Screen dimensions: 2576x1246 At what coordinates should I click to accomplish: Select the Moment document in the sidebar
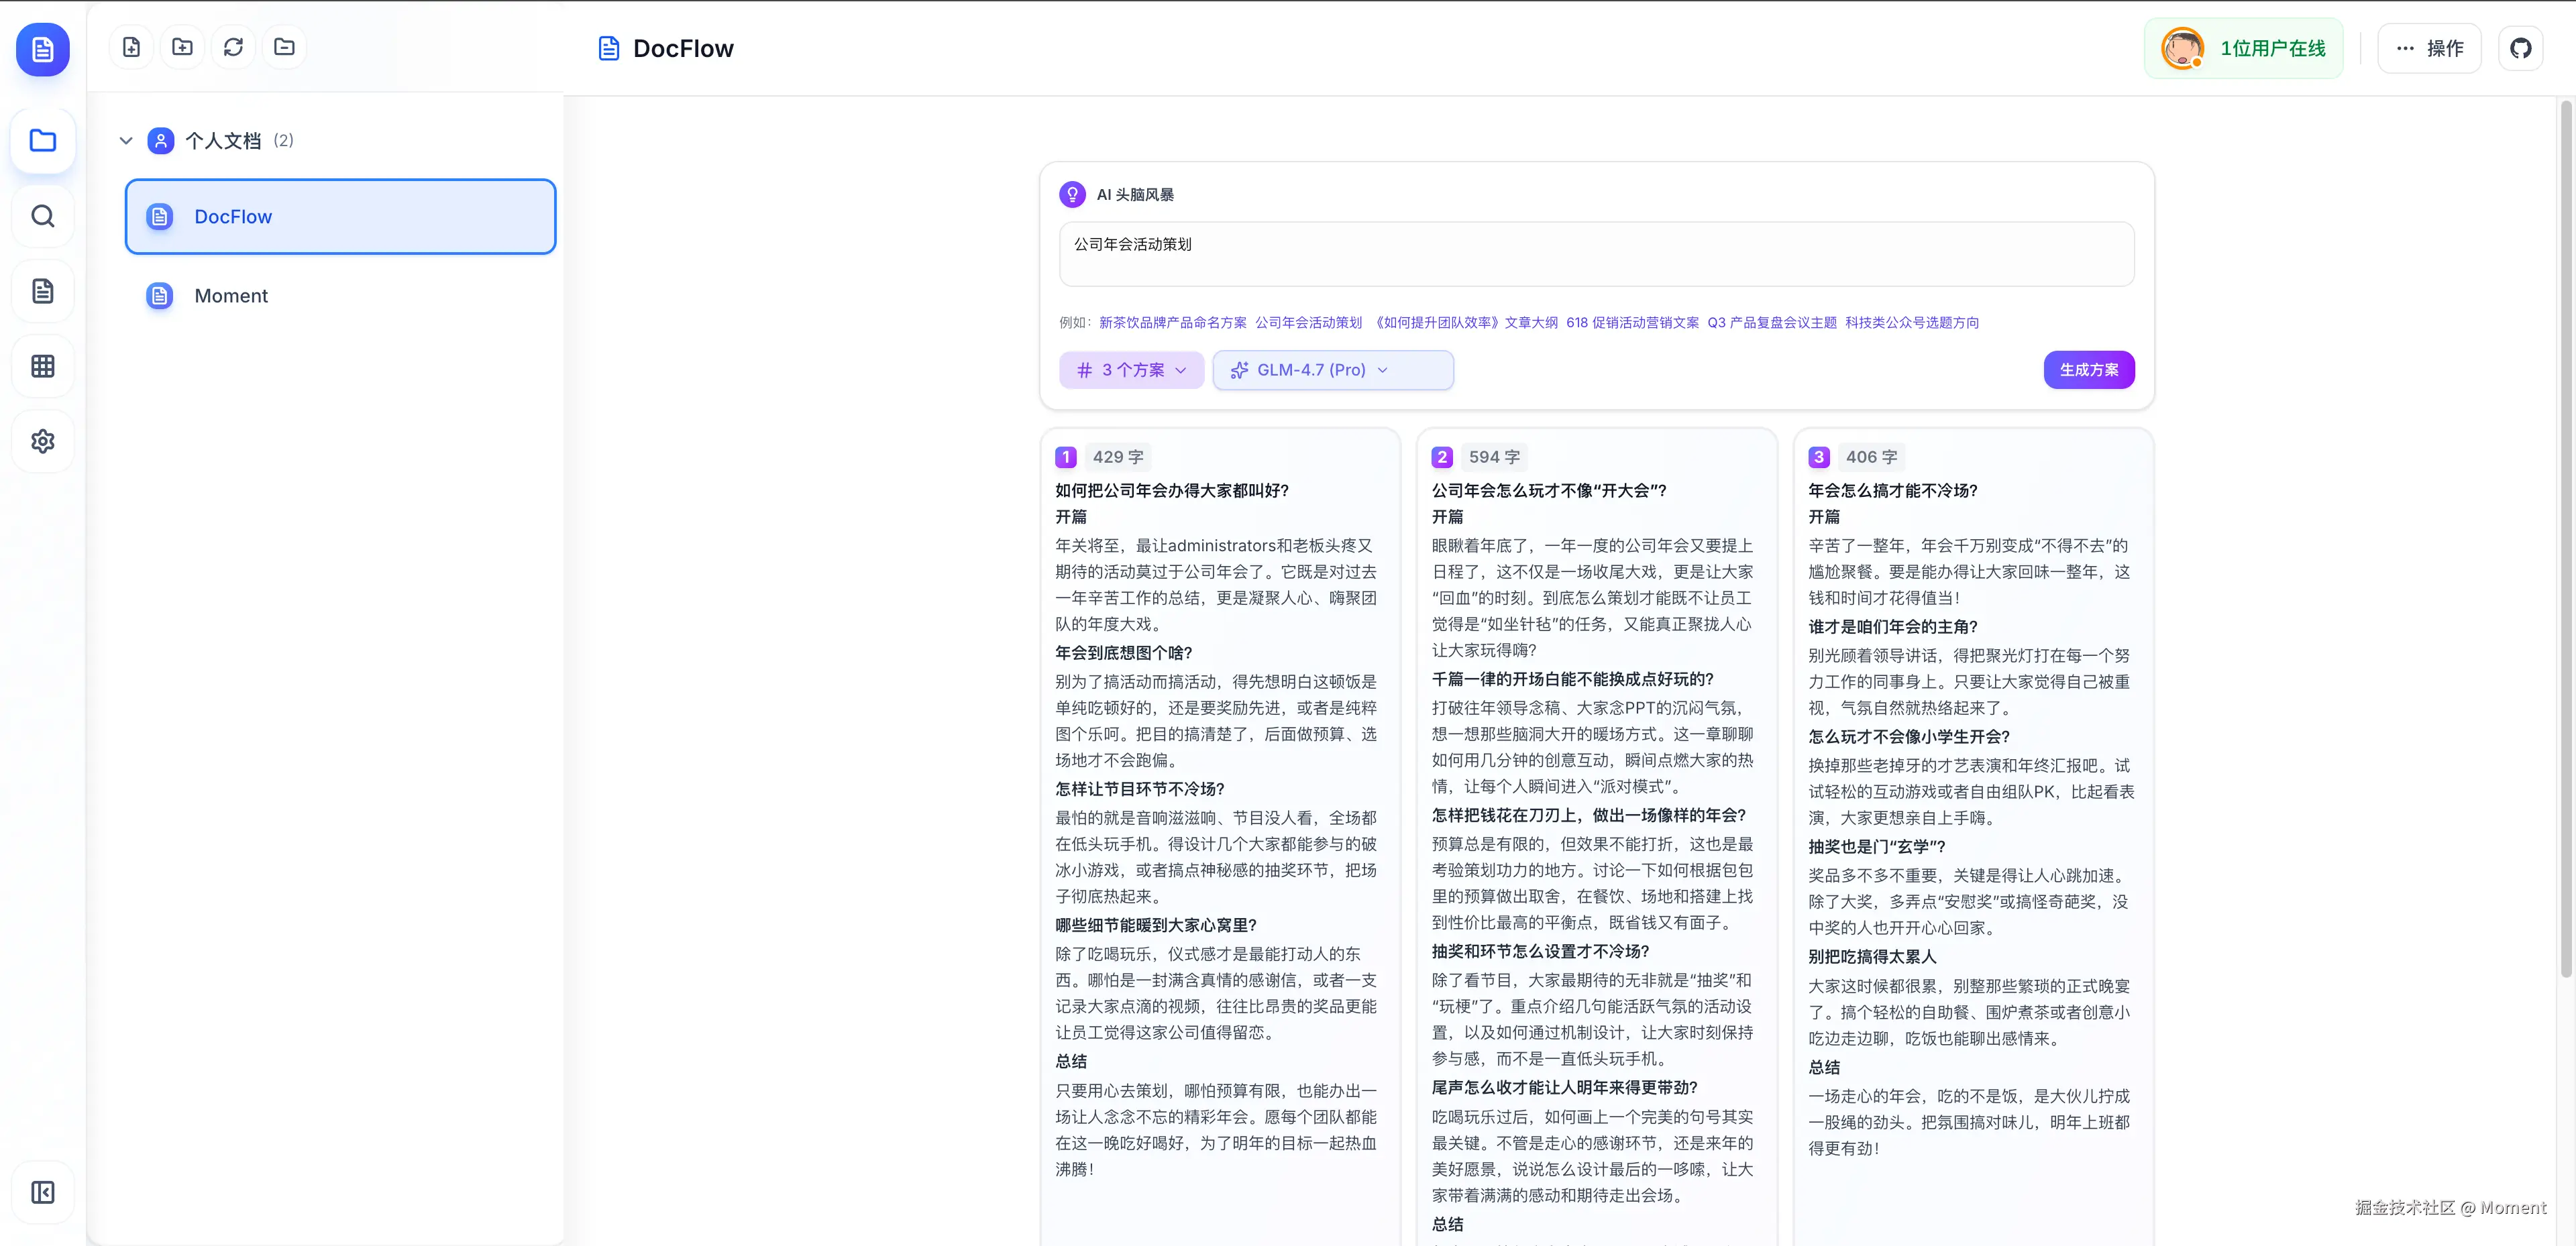coord(232,296)
